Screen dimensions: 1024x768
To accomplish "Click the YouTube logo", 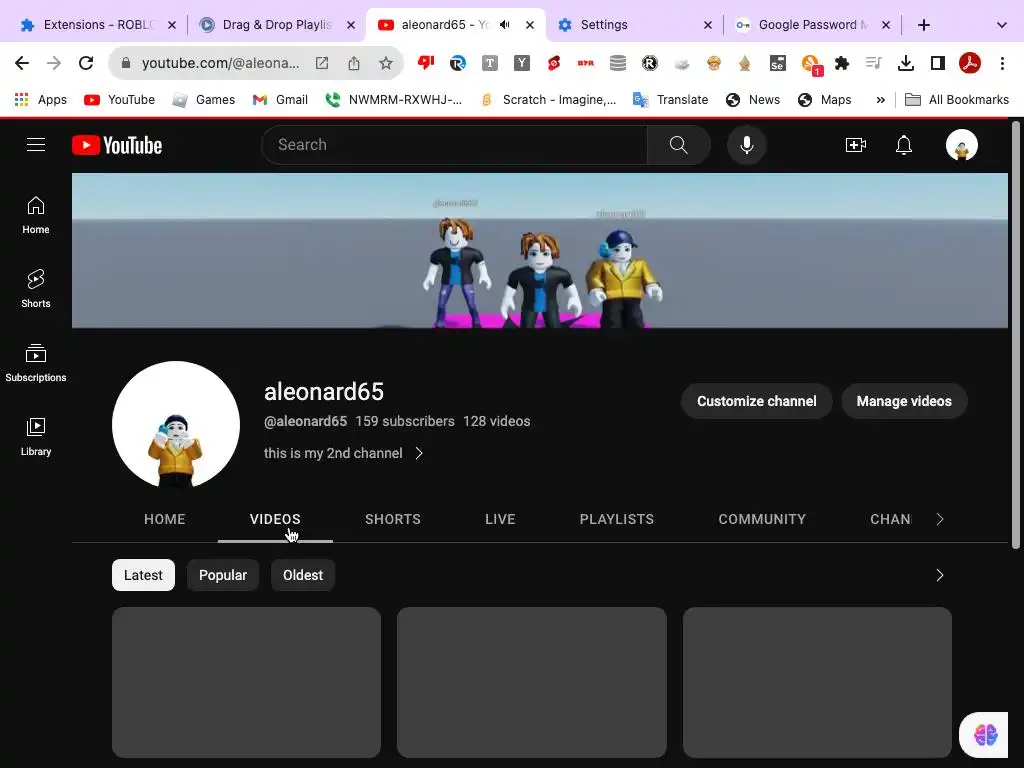I will coord(117,145).
